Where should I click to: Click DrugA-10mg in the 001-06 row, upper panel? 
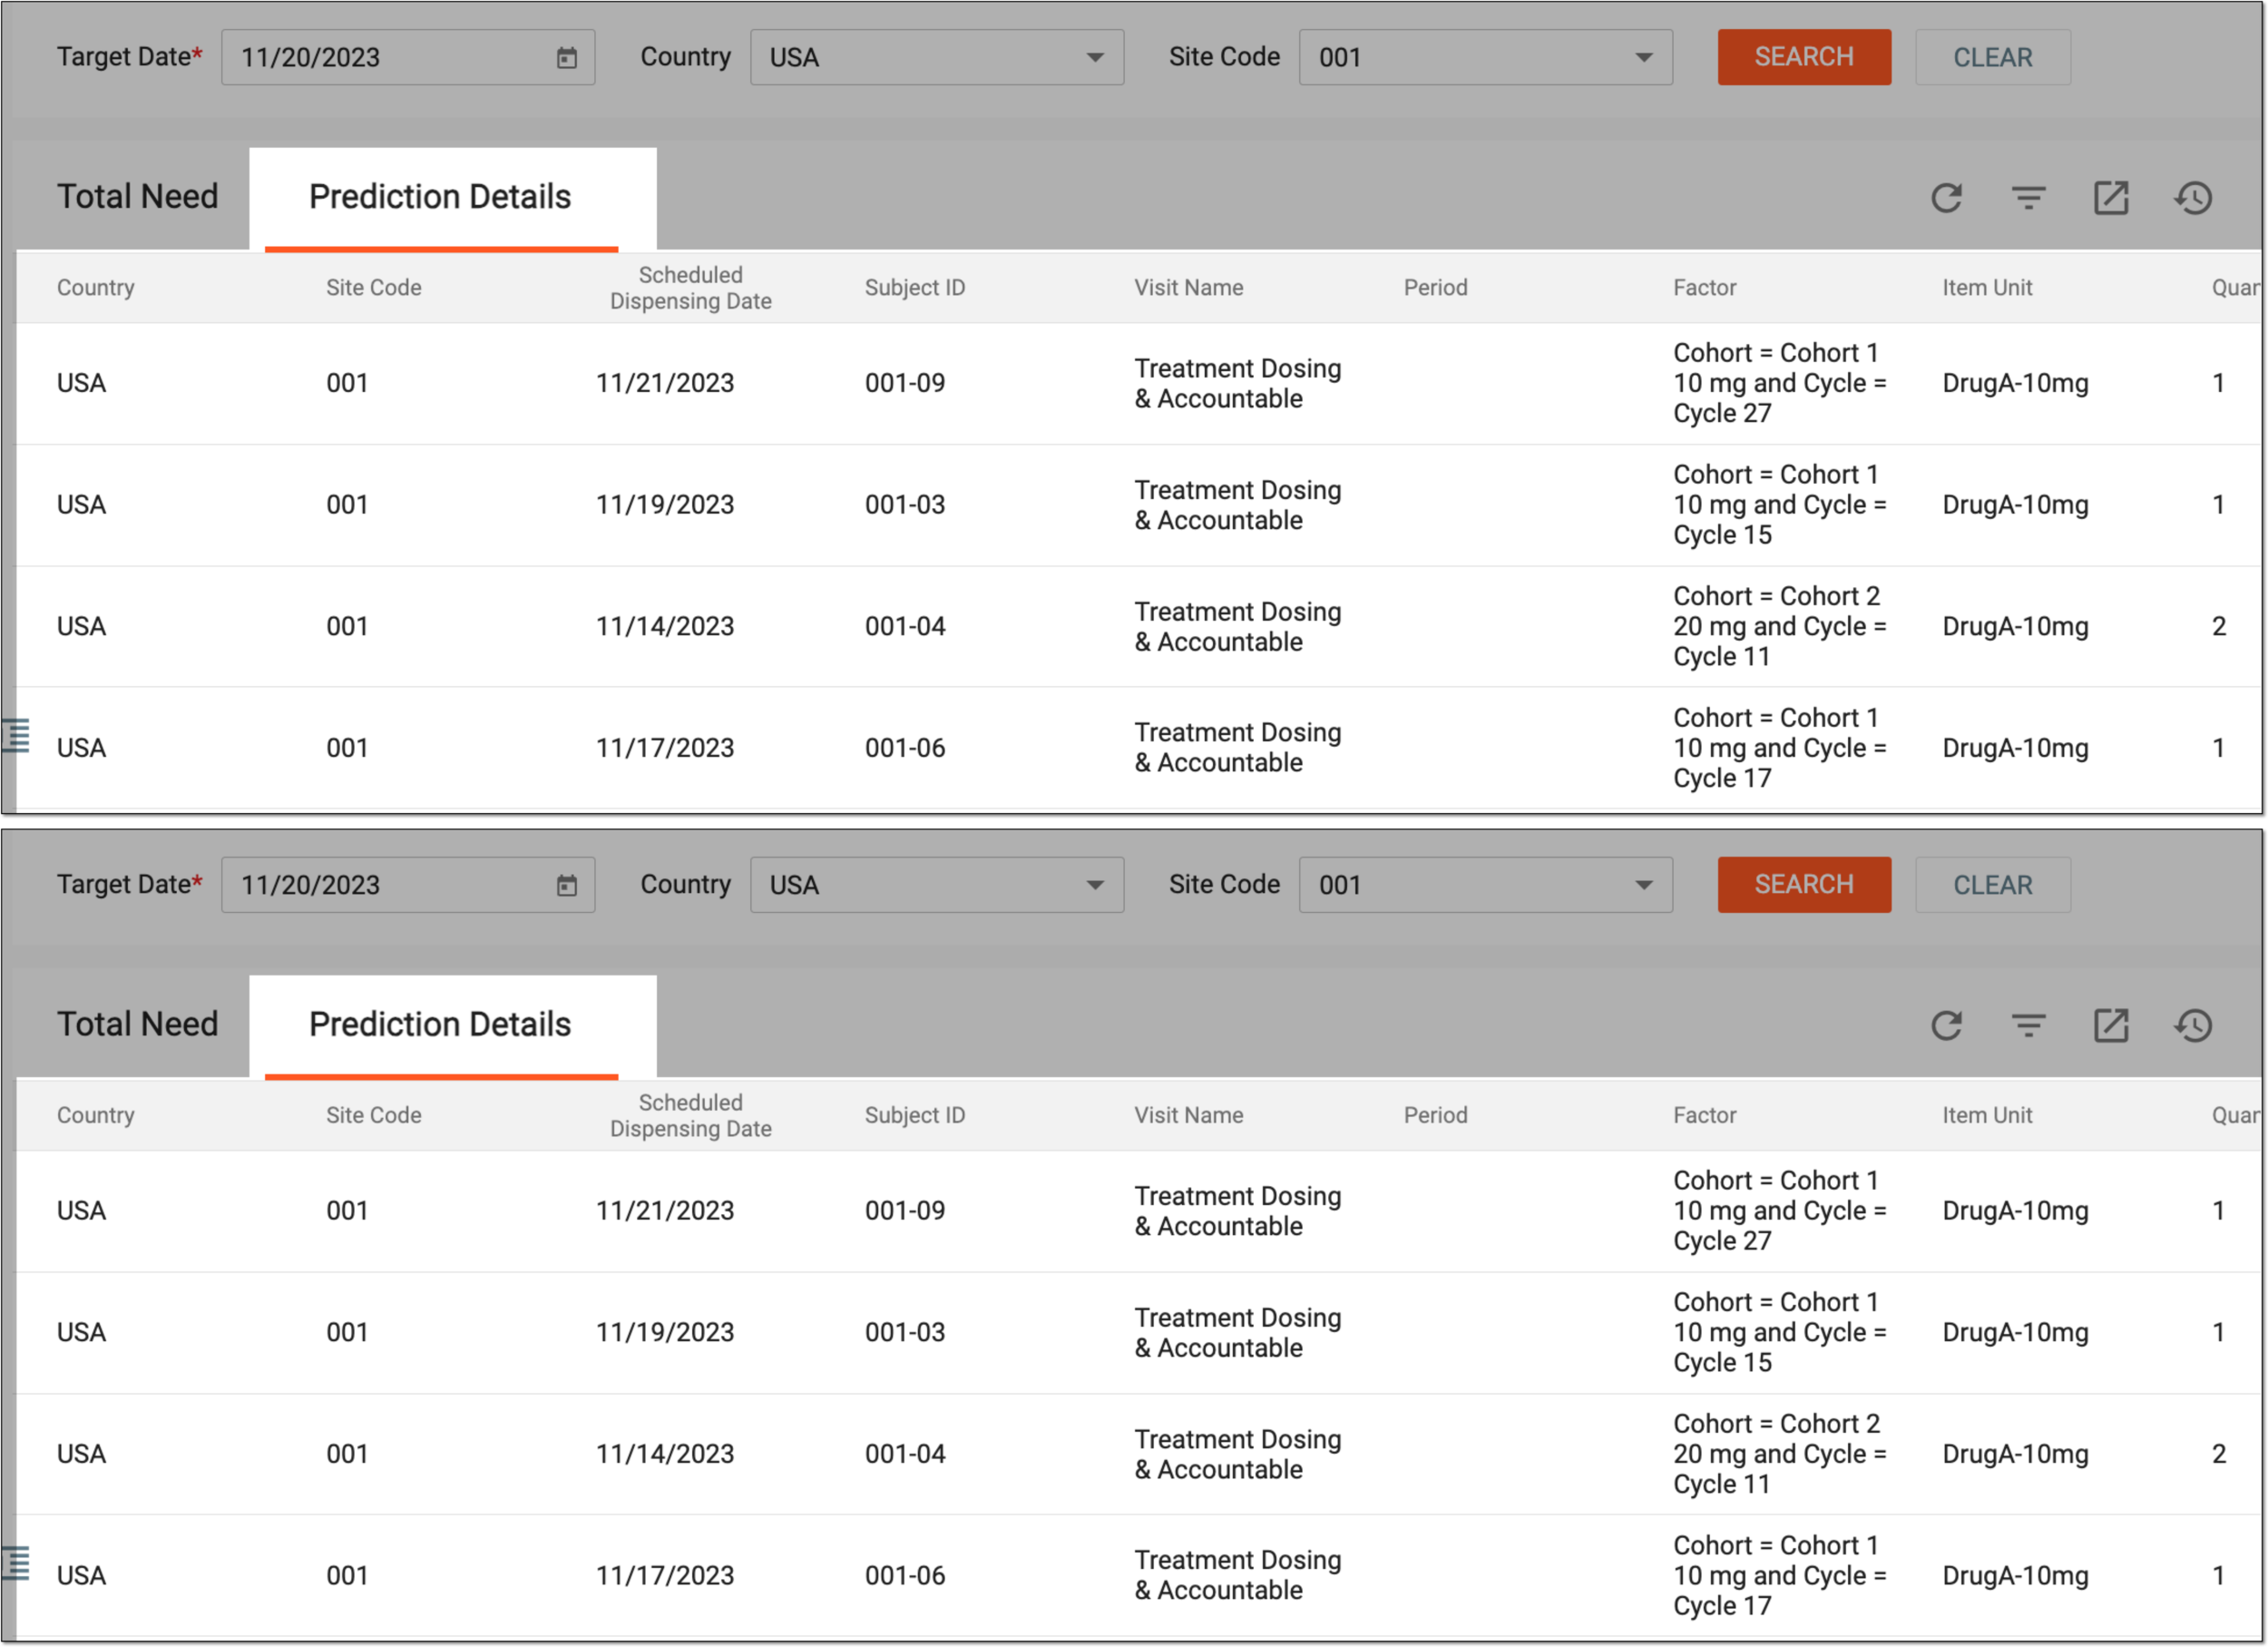point(2015,748)
